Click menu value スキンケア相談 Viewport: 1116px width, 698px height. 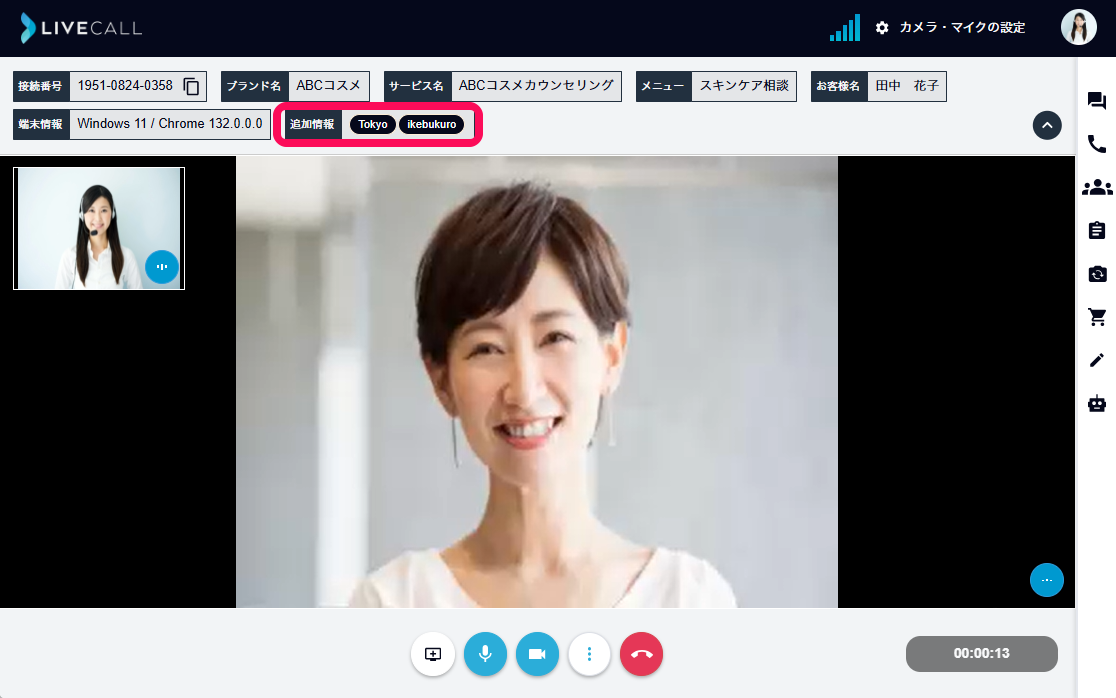click(744, 85)
